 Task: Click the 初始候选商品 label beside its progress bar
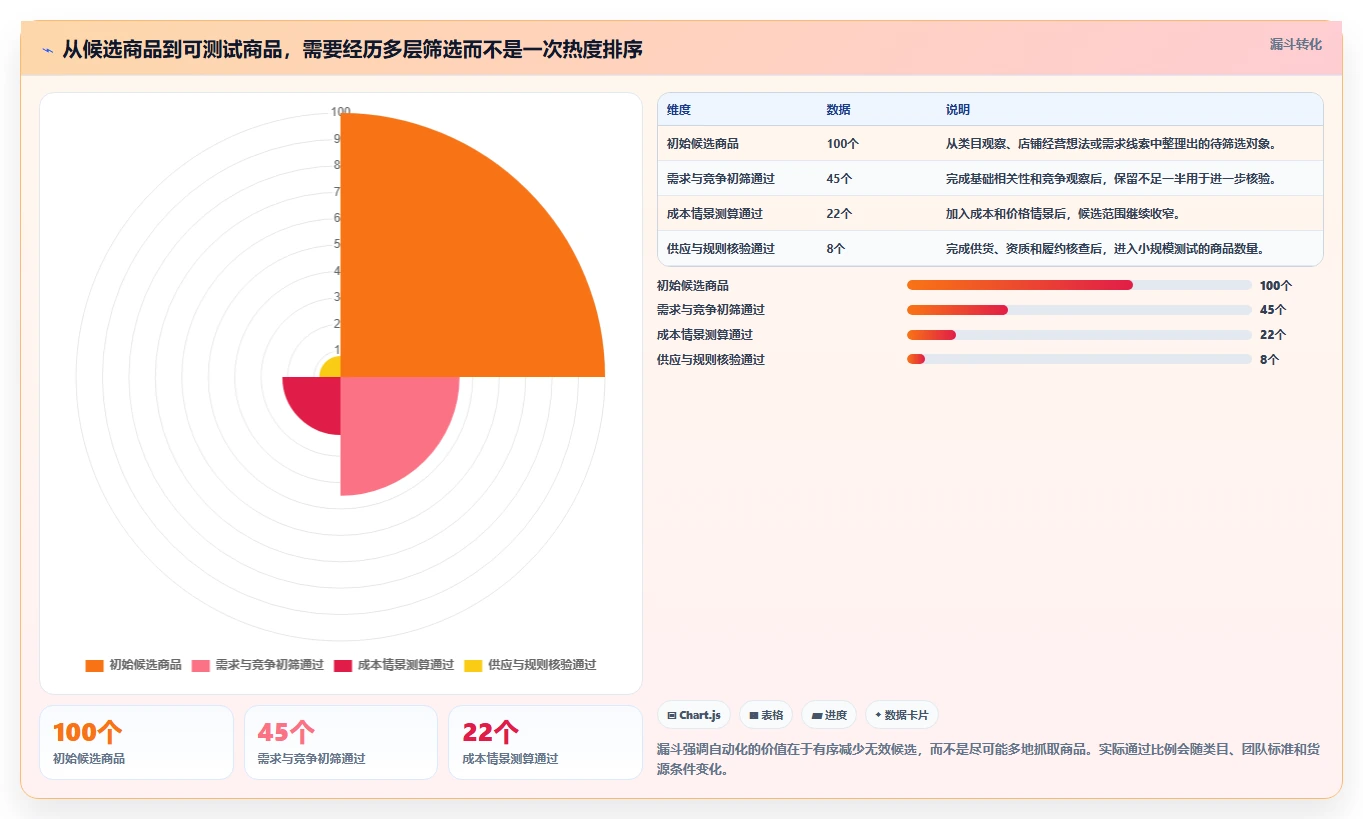tap(693, 286)
